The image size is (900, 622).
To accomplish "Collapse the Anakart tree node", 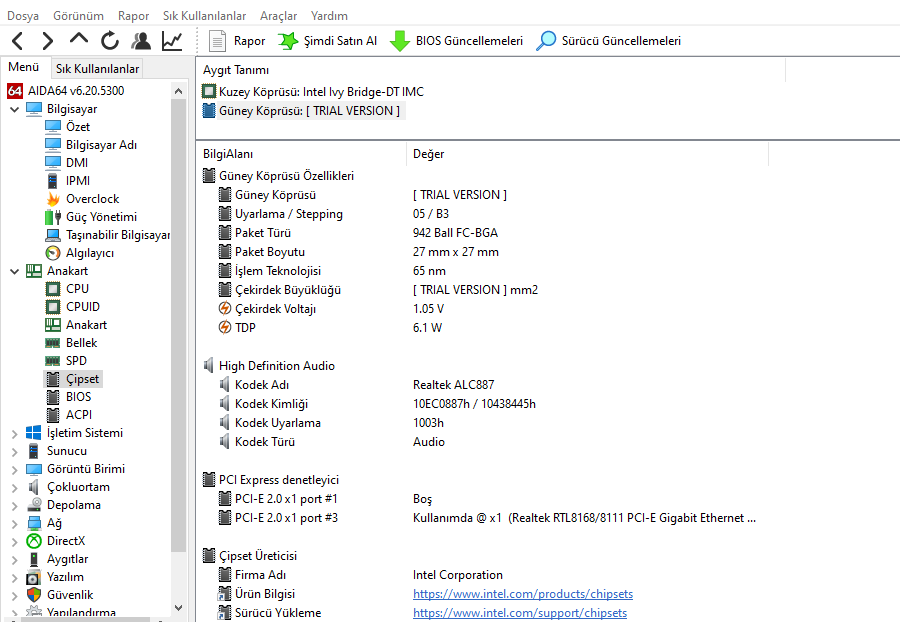I will 15,271.
